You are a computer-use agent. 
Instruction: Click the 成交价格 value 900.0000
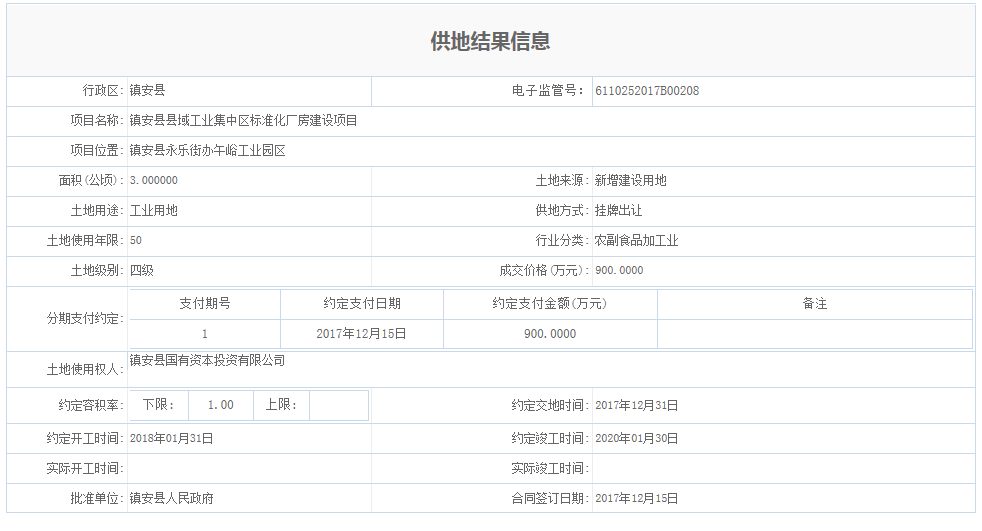(619, 271)
